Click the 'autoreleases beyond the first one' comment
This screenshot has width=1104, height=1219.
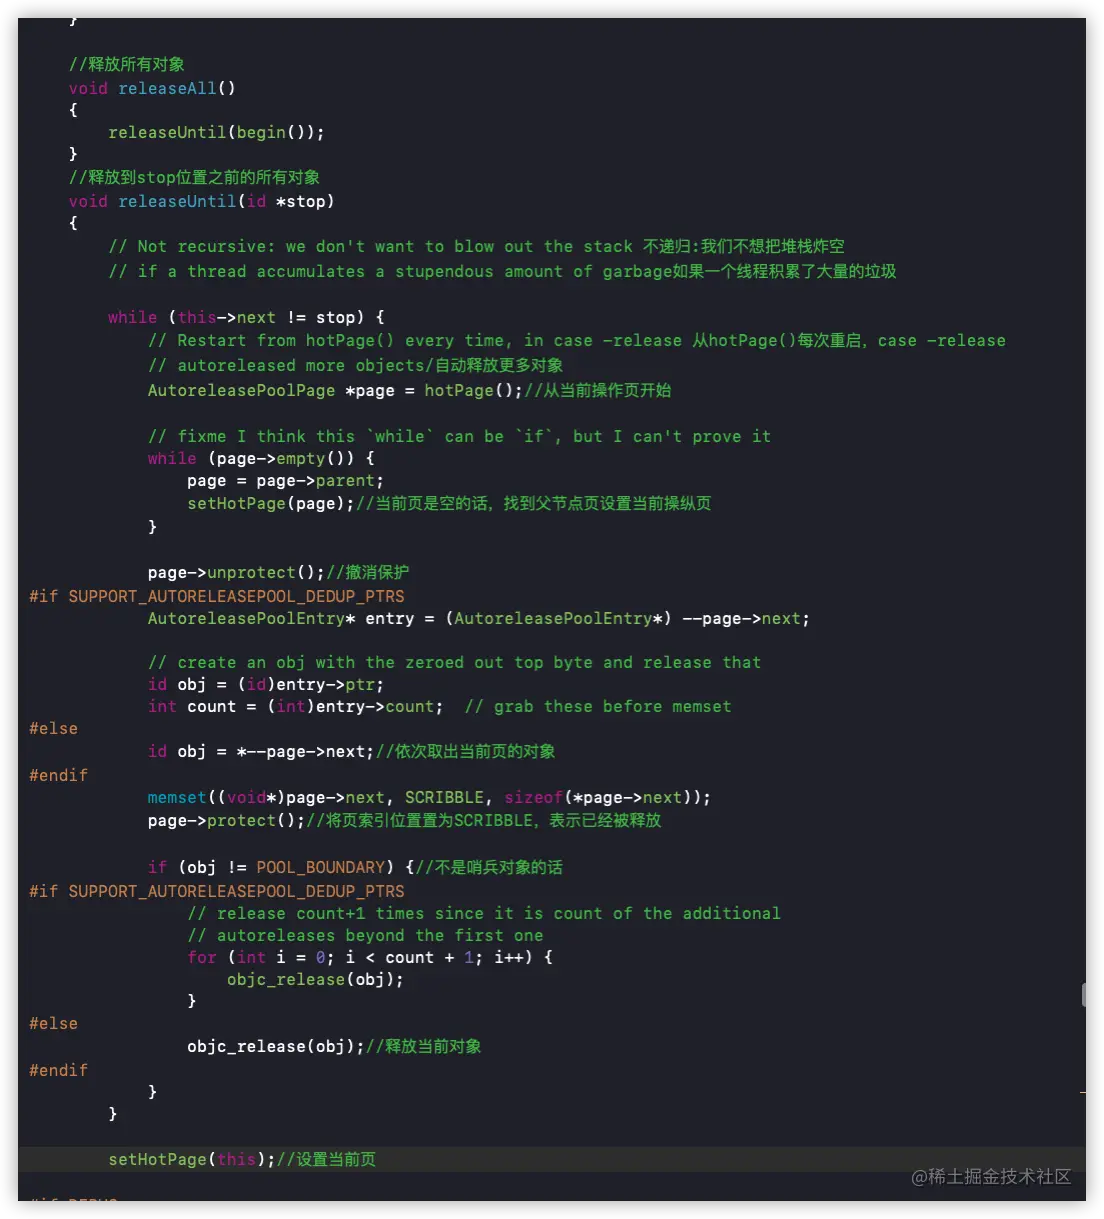coord(365,935)
